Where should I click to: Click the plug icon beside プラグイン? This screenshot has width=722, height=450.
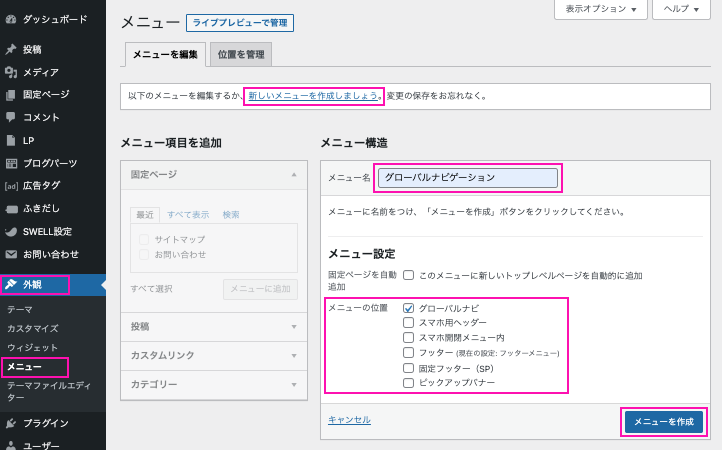coord(11,423)
